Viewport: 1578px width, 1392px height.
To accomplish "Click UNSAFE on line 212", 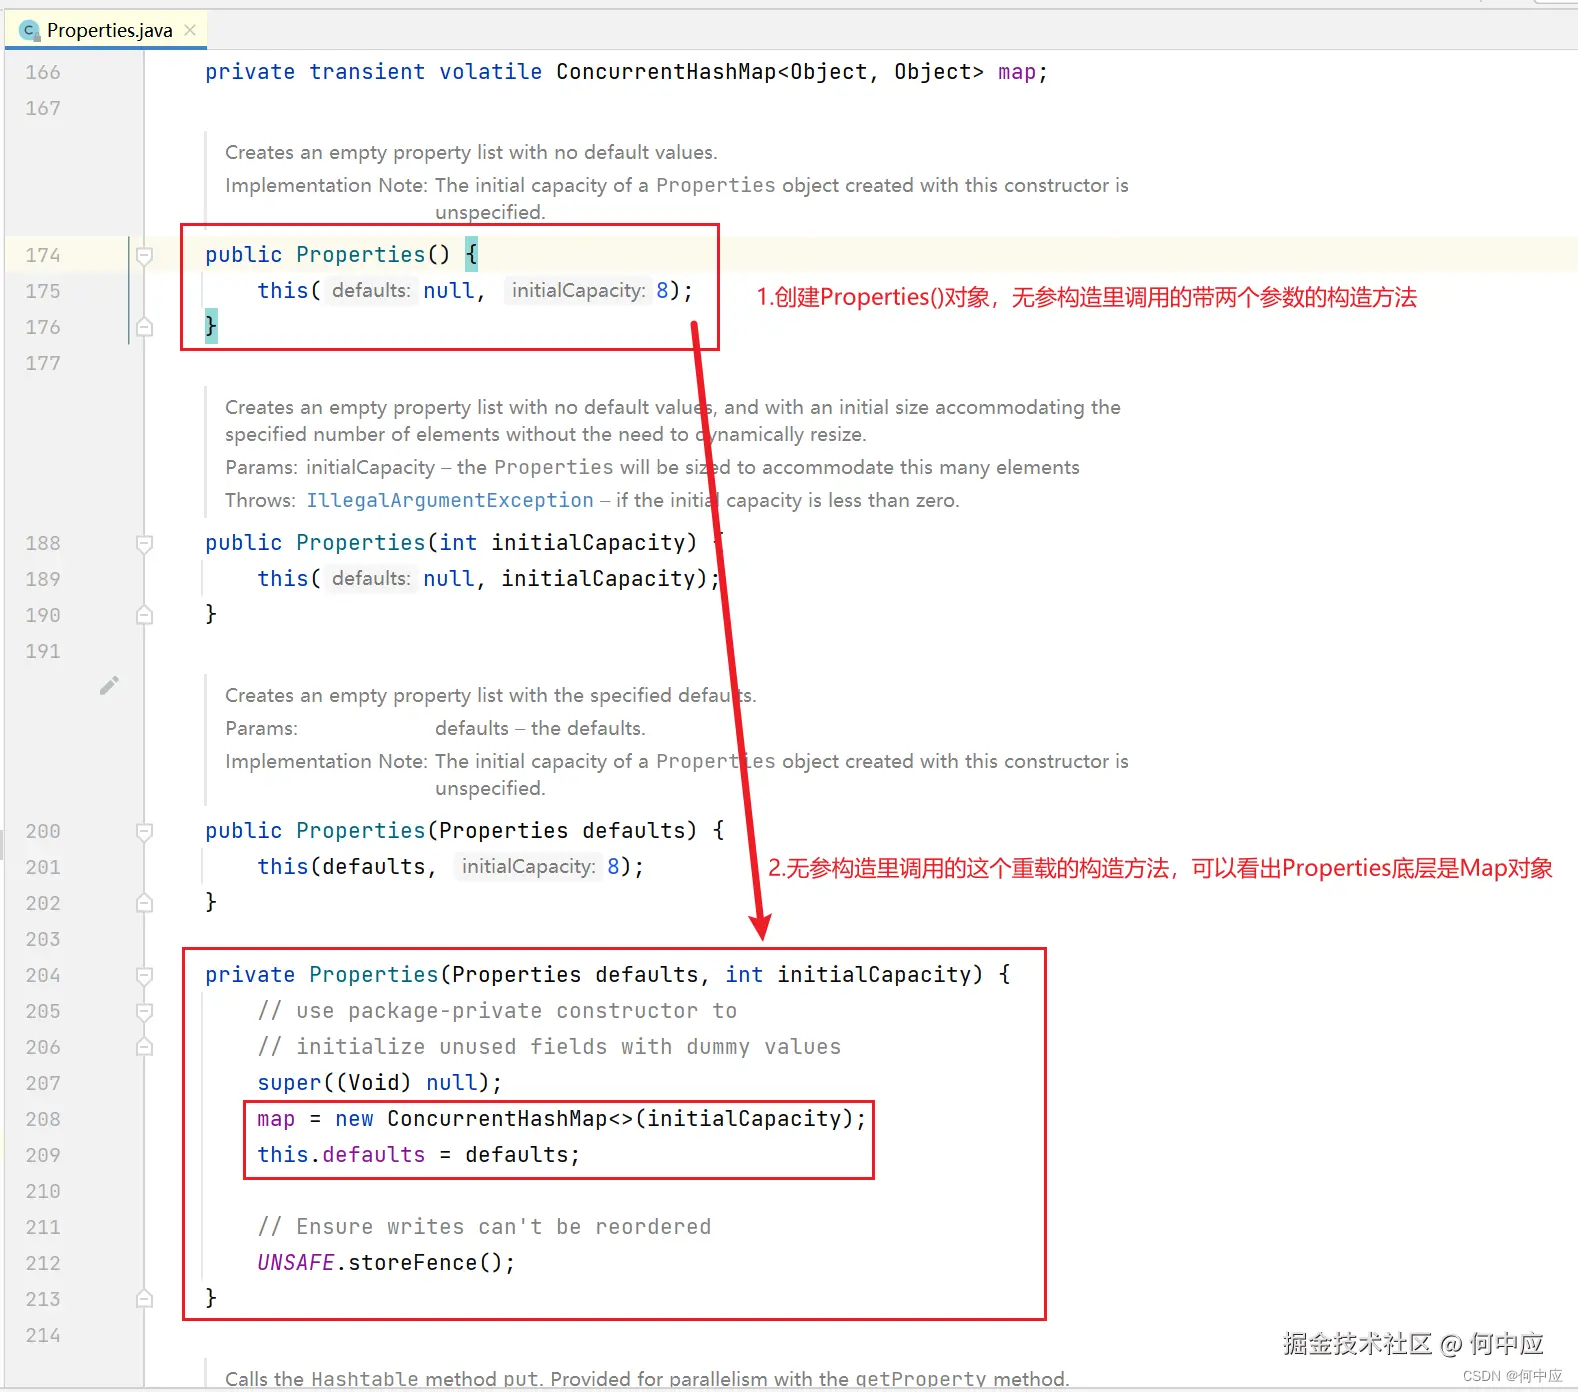I will (x=296, y=1263).
